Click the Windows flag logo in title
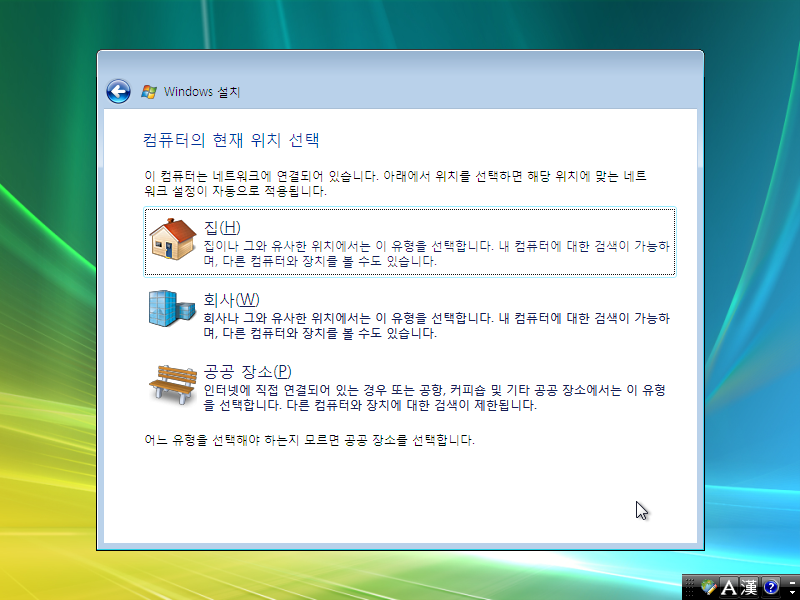Viewport: 800px width, 600px height. (x=149, y=92)
